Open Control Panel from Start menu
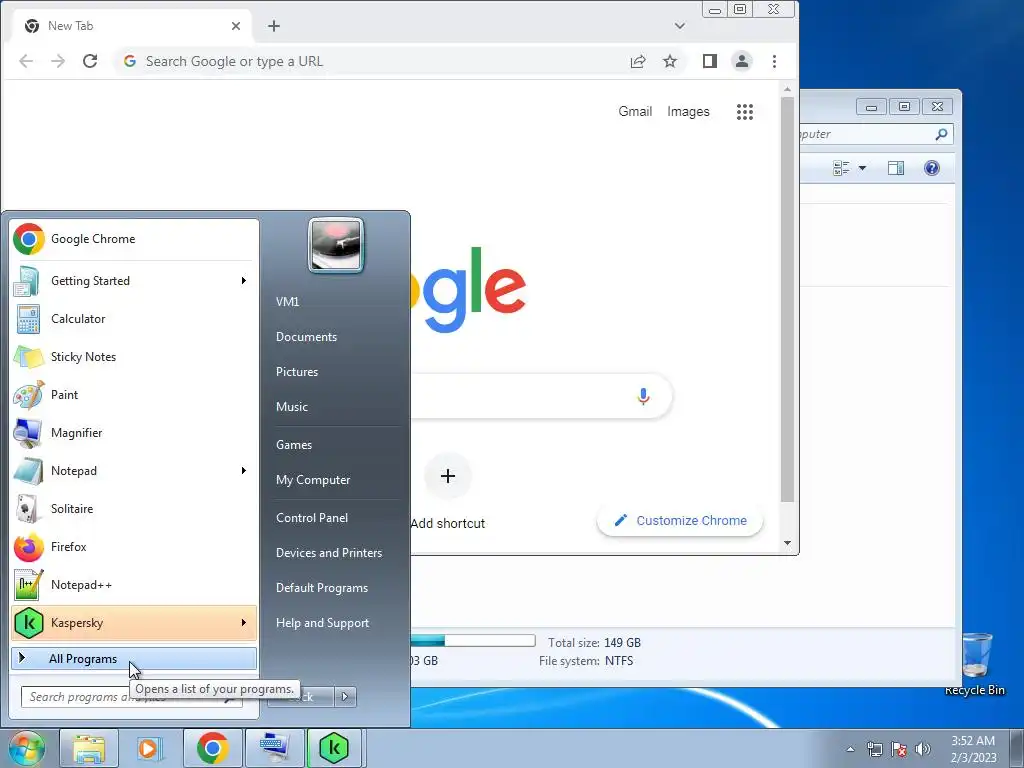This screenshot has width=1024, height=768. pyautogui.click(x=312, y=518)
